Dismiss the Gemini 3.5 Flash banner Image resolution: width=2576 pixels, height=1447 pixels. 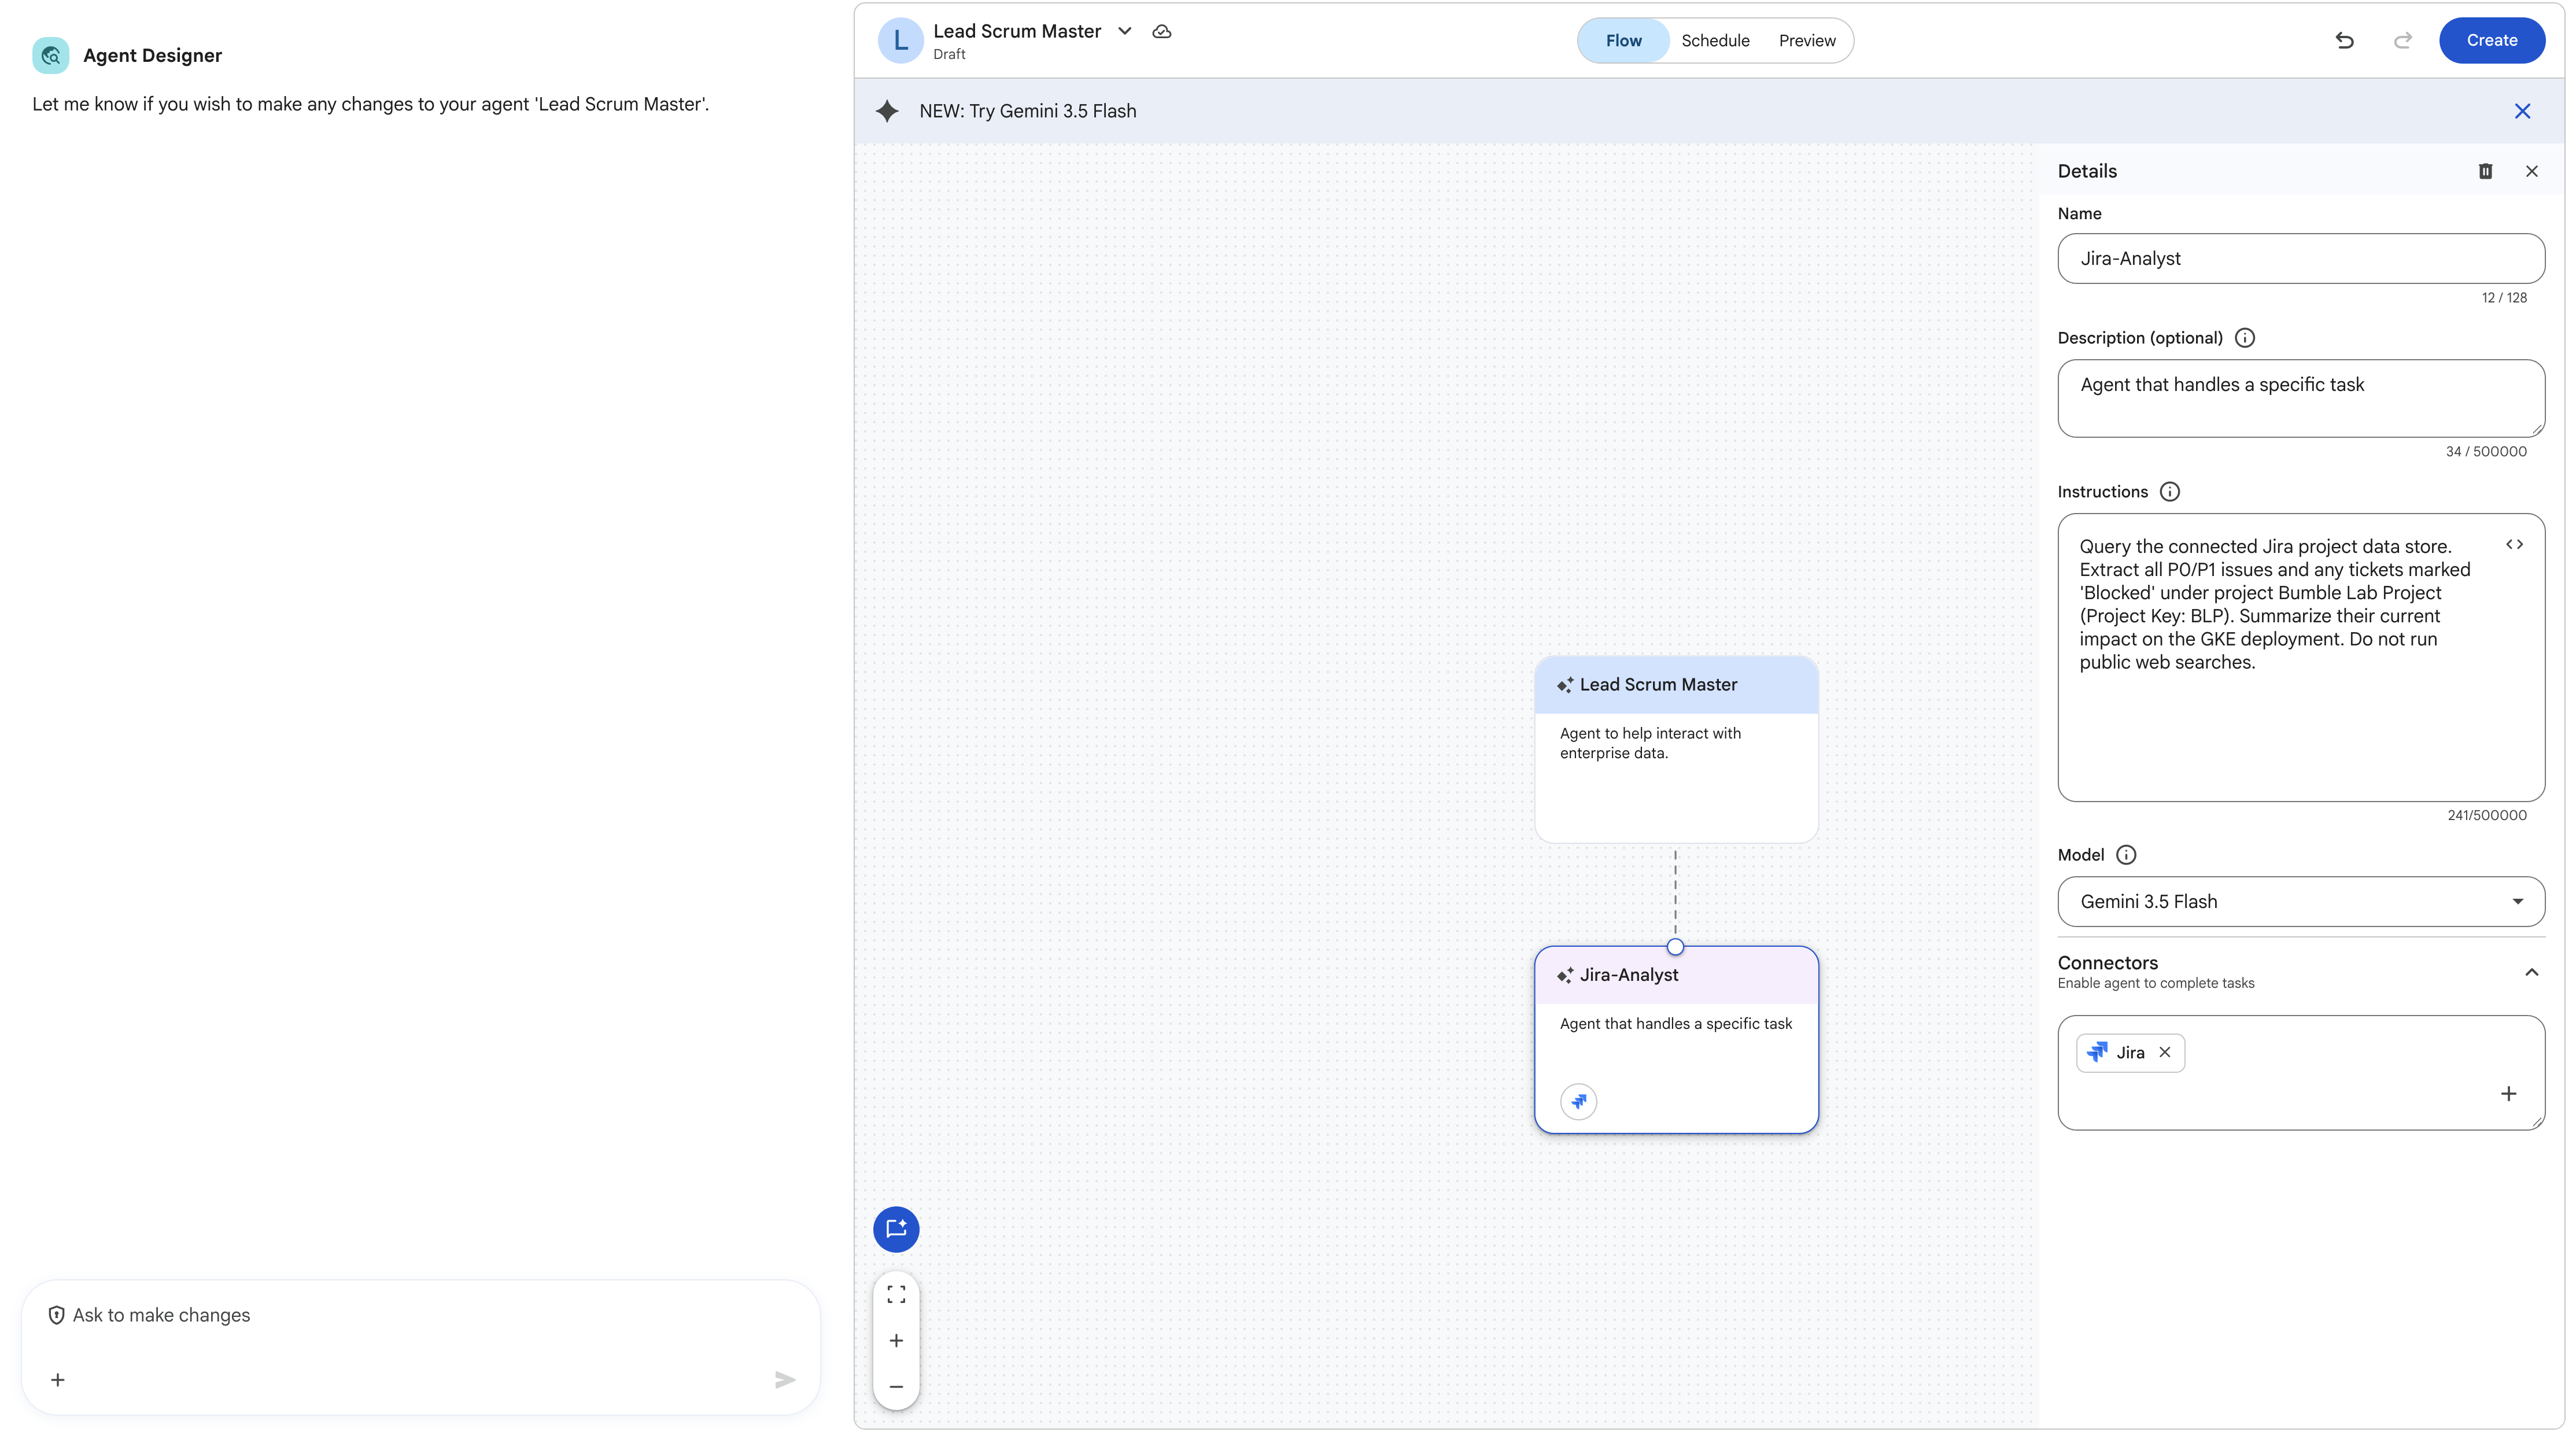click(x=2522, y=111)
